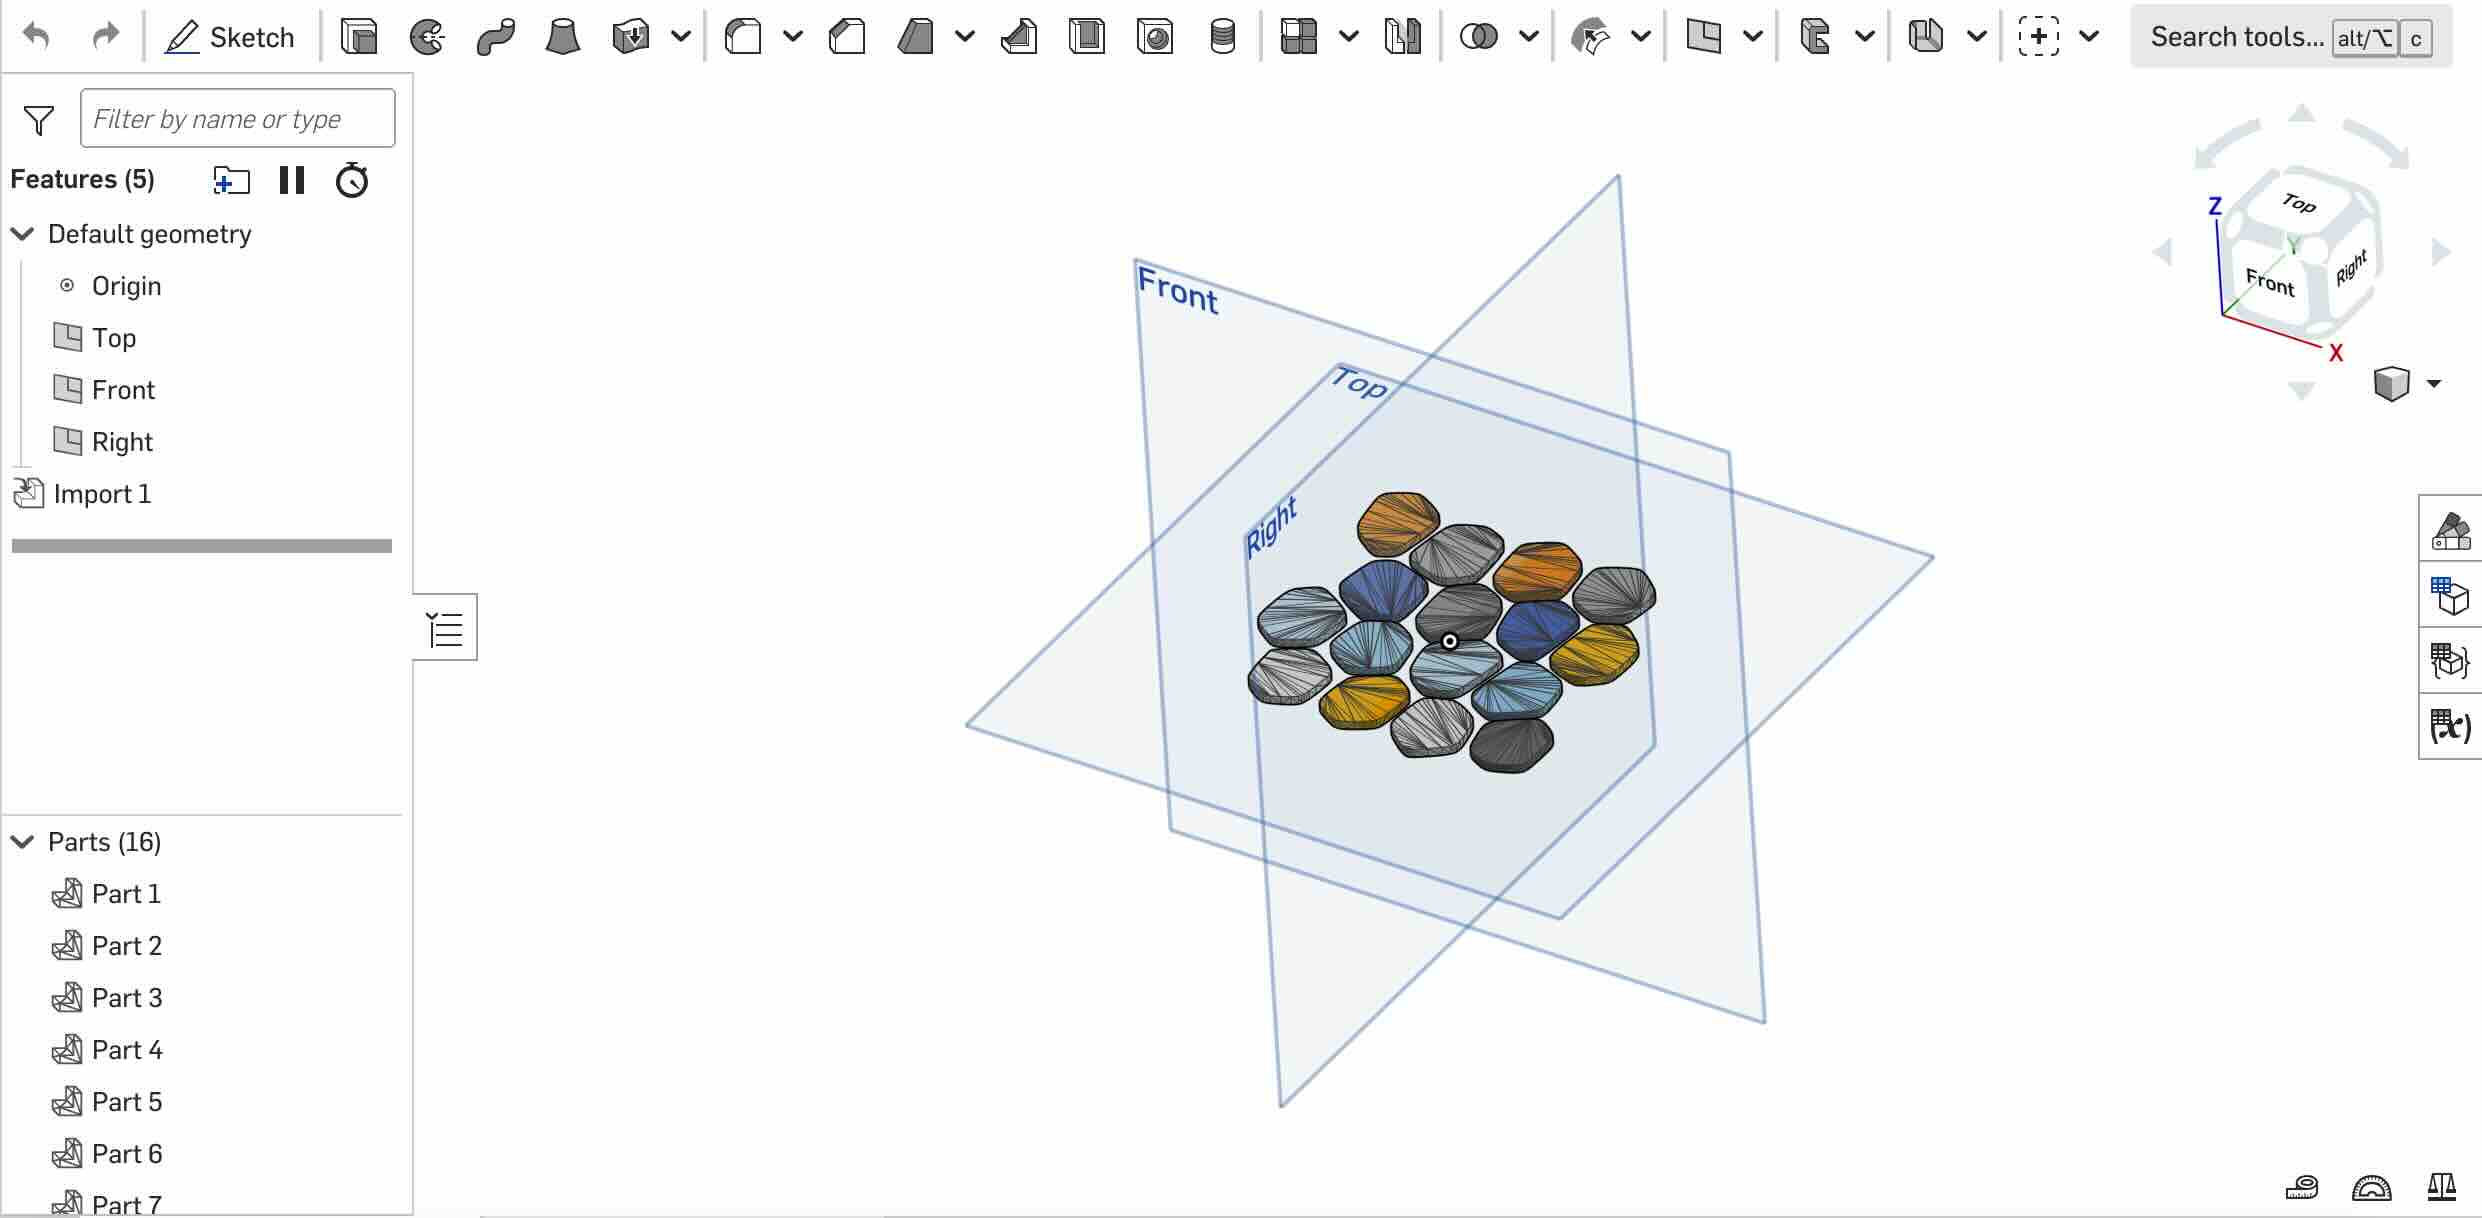Select the Fillet tool icon
The image size is (2482, 1218).
coord(743,37)
